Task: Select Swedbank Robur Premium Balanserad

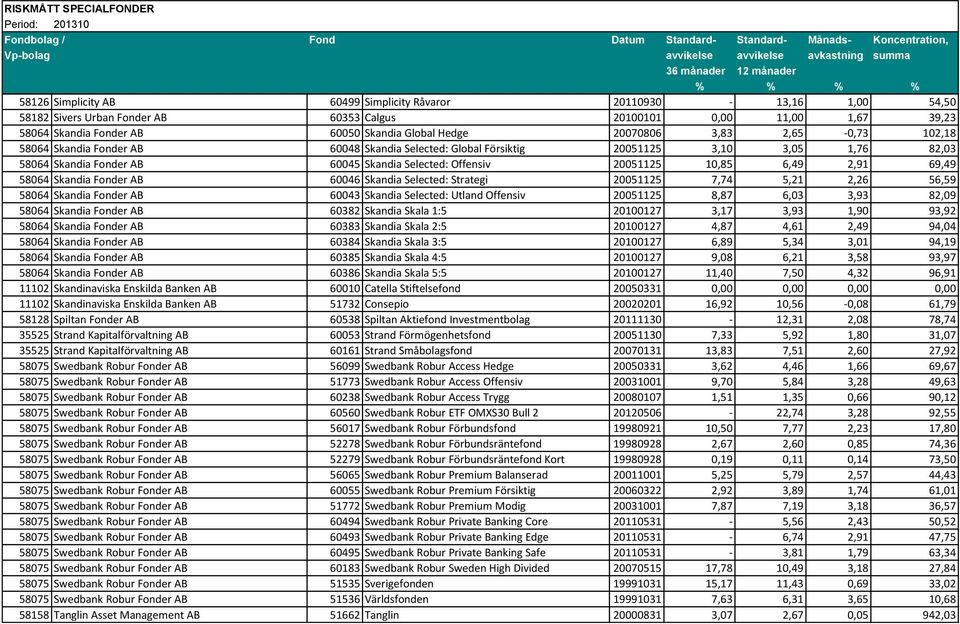Action: click(x=456, y=475)
